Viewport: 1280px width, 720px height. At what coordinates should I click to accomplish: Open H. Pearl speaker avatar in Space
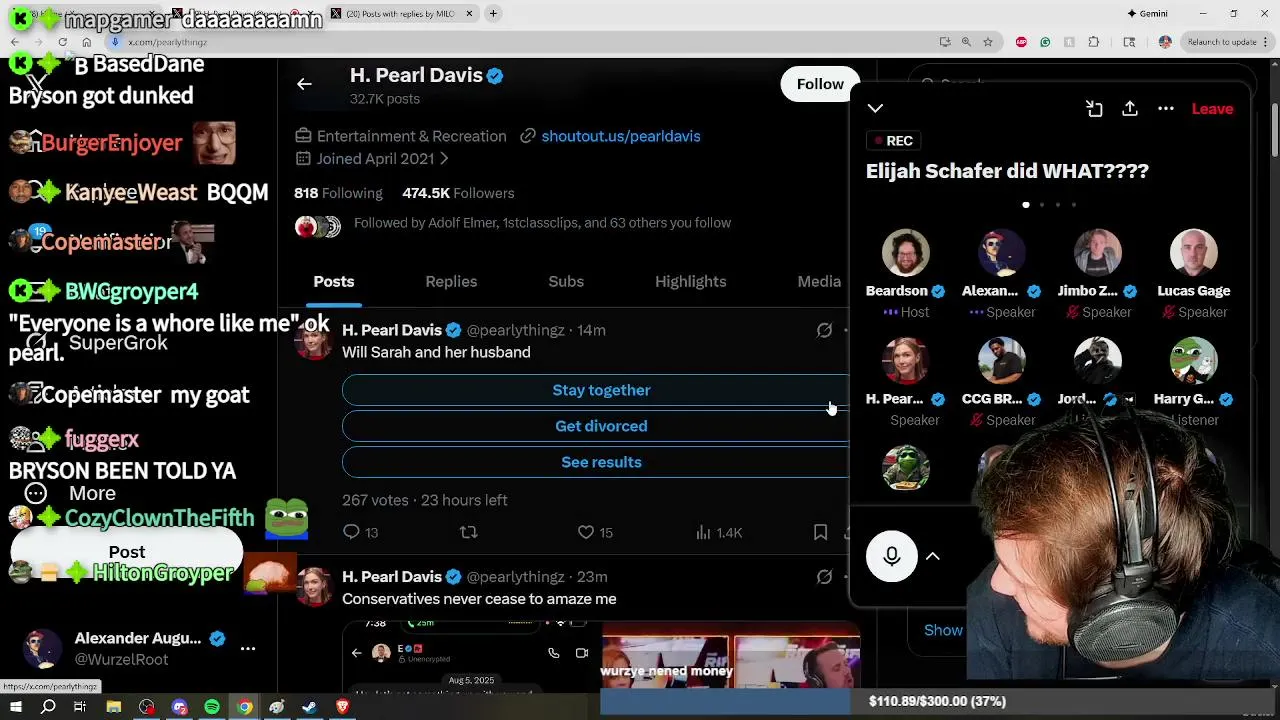pos(906,361)
